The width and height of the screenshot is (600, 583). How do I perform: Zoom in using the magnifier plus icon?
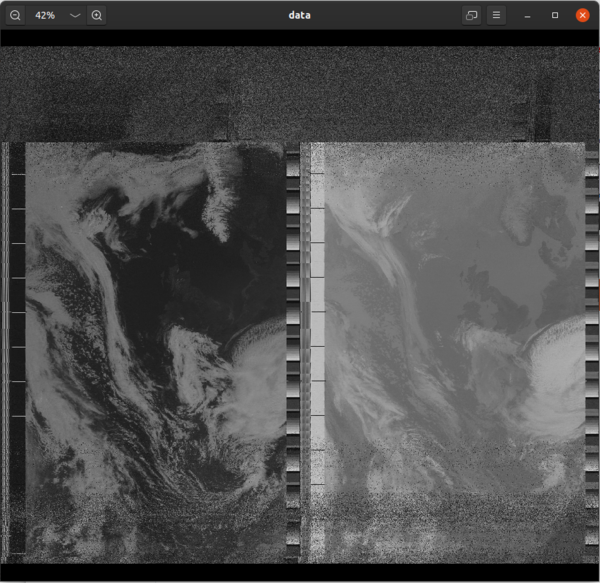(x=96, y=15)
